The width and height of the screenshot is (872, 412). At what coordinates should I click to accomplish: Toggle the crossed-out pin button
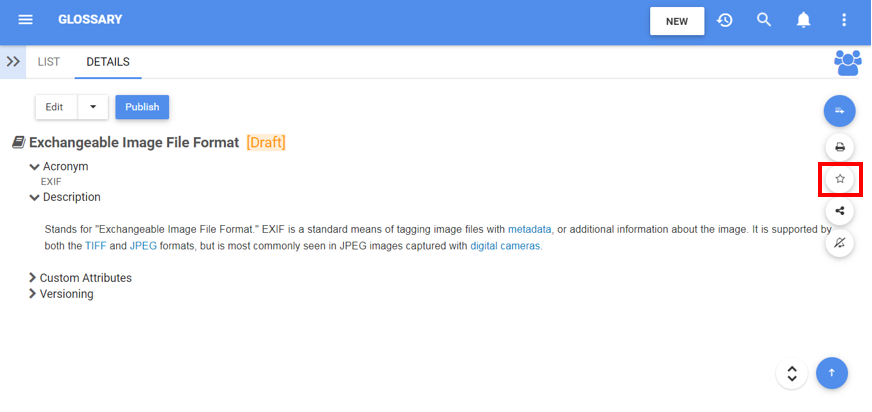(x=840, y=243)
